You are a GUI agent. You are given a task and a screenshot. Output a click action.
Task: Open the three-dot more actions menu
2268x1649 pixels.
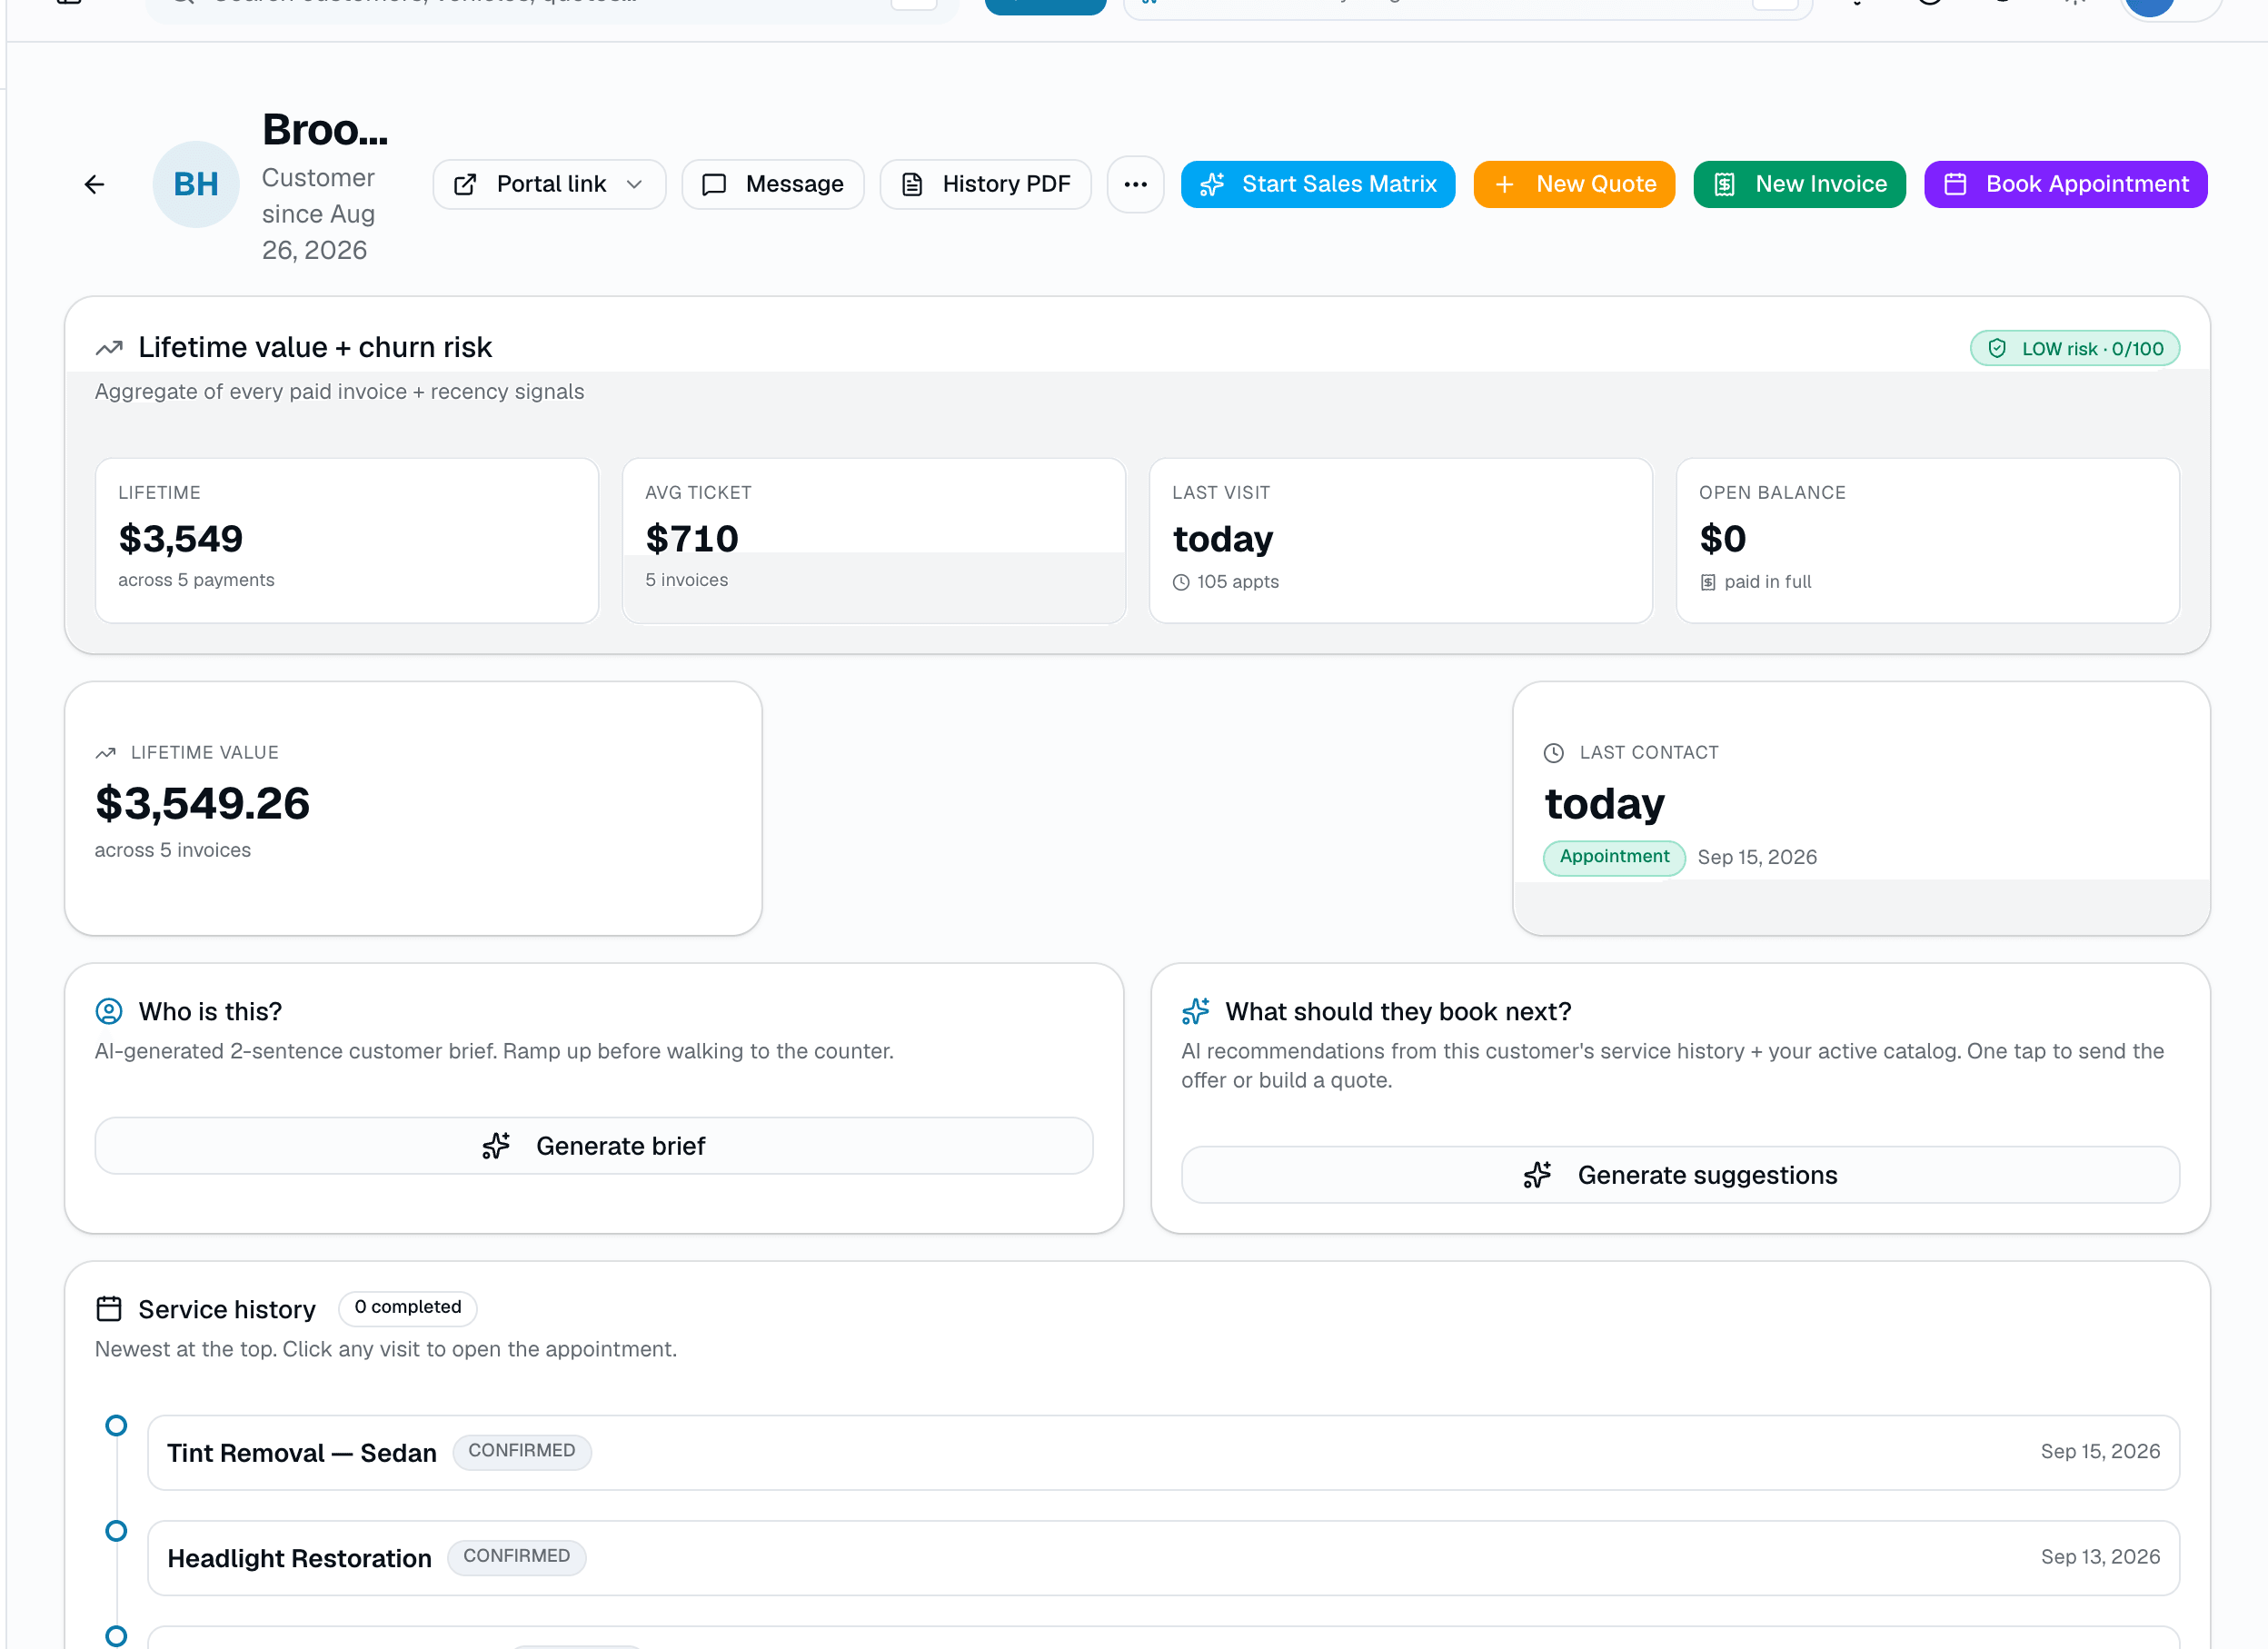[1135, 184]
